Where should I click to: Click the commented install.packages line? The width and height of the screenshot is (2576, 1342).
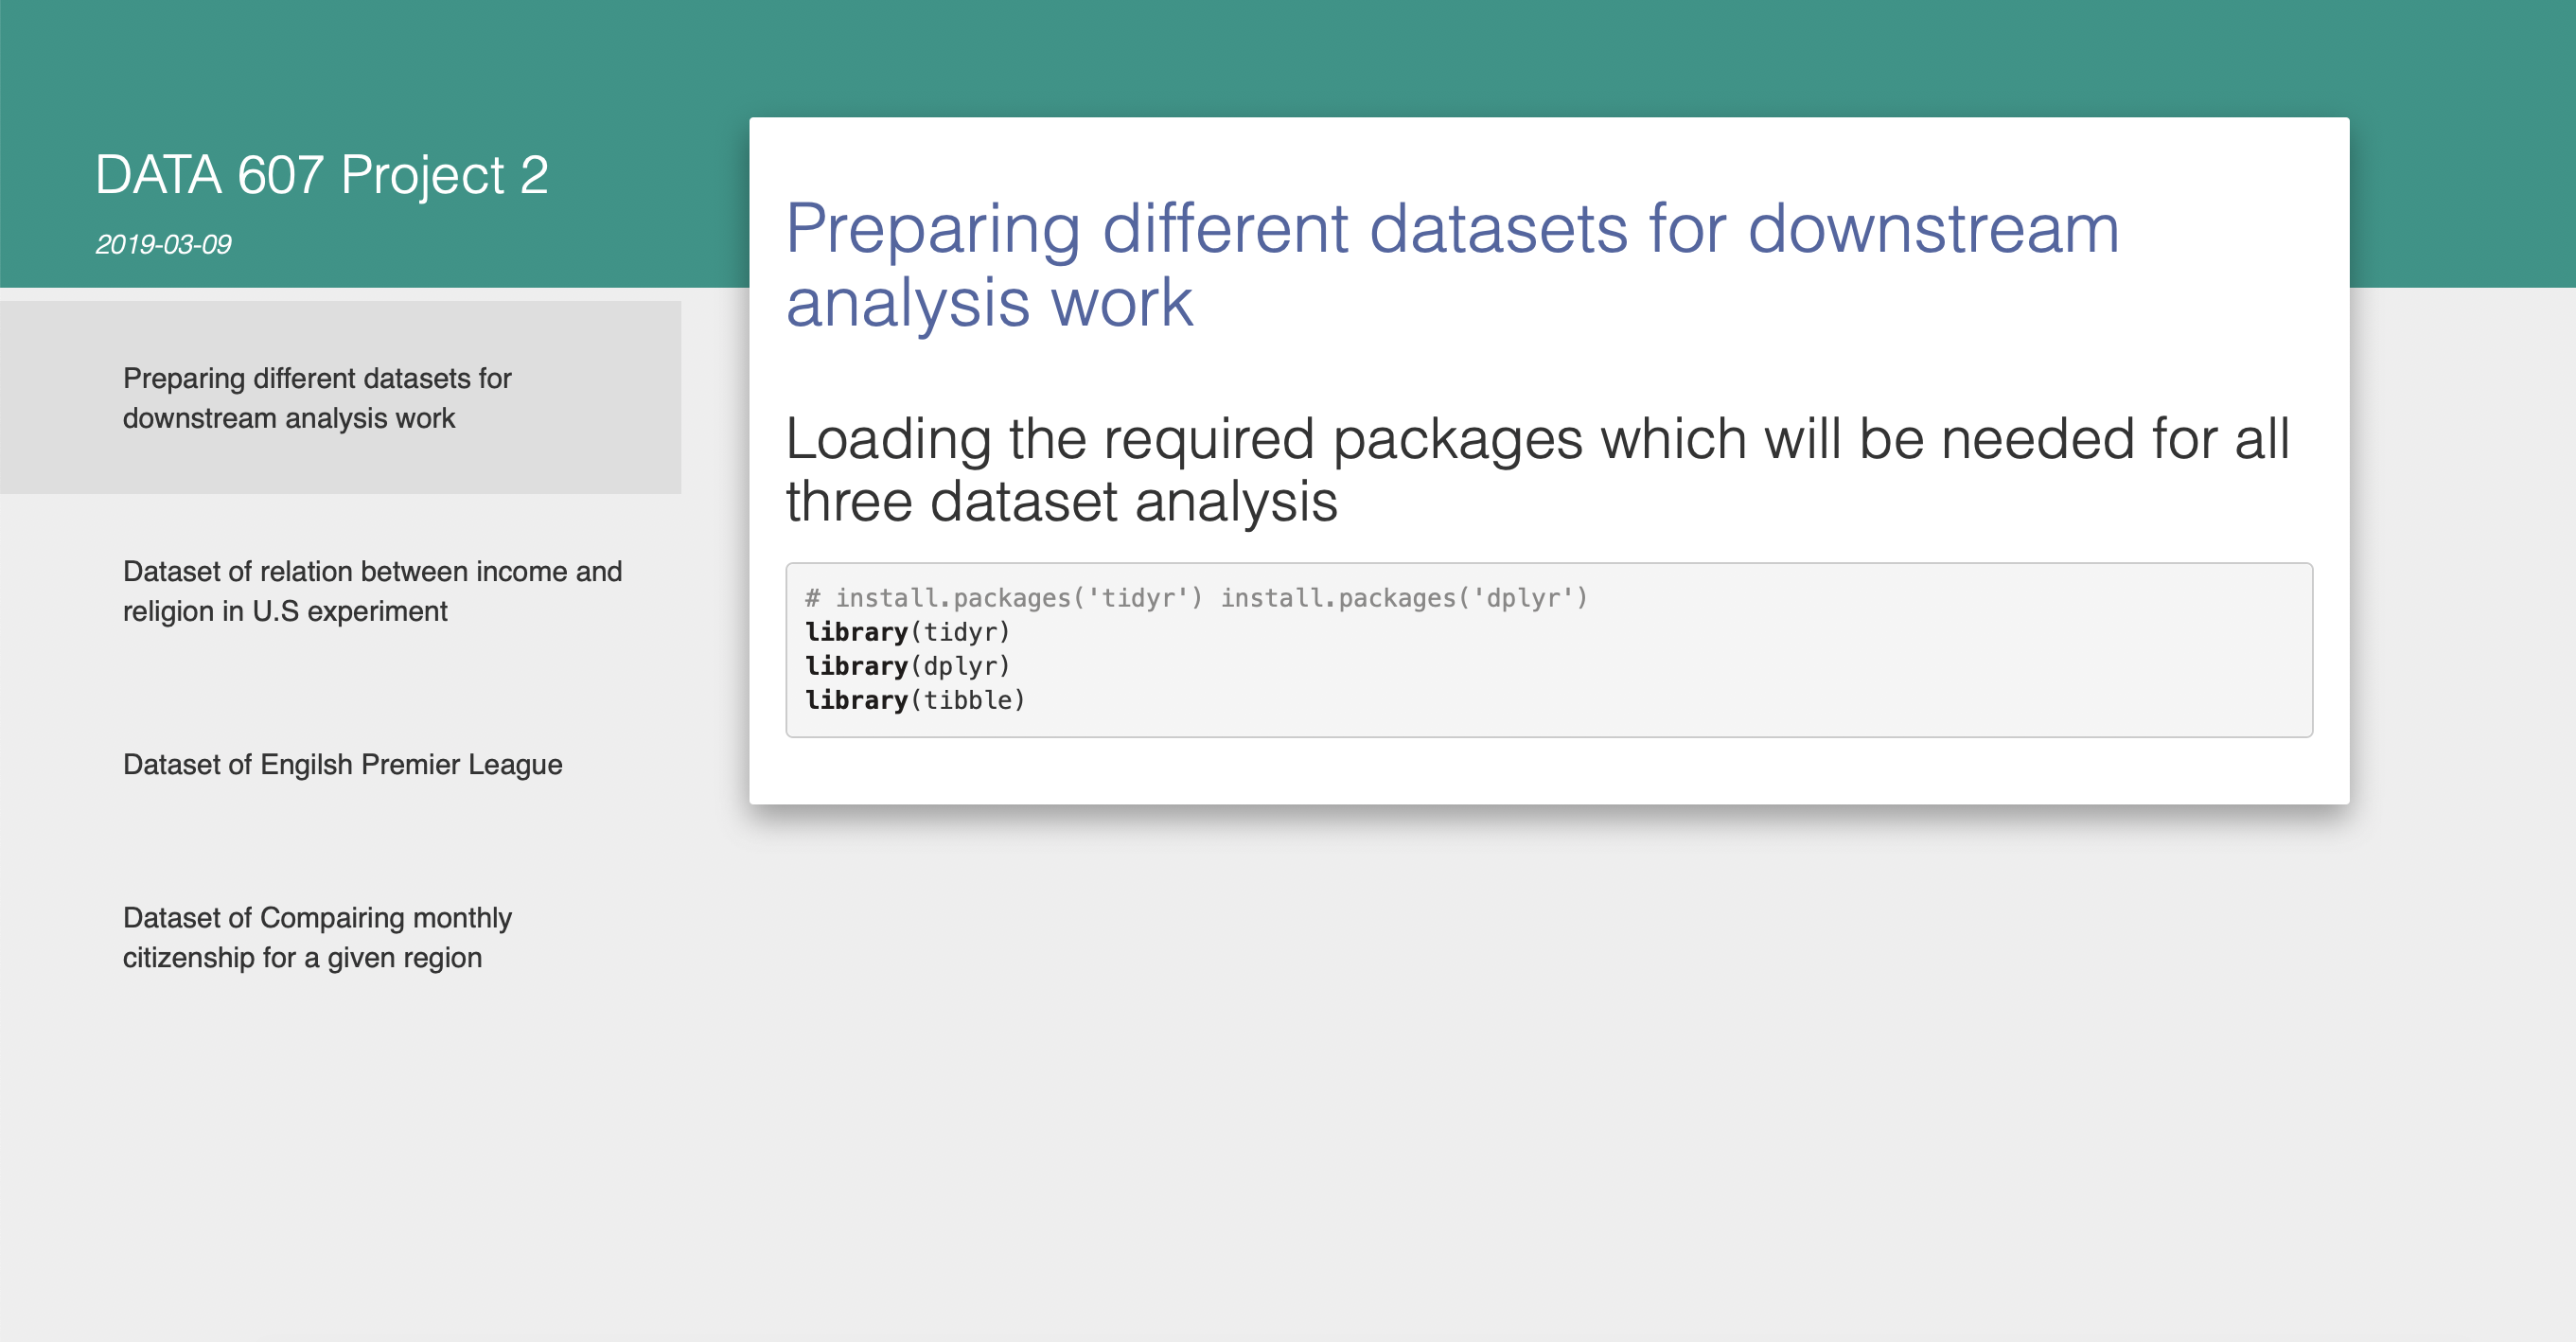point(1197,597)
